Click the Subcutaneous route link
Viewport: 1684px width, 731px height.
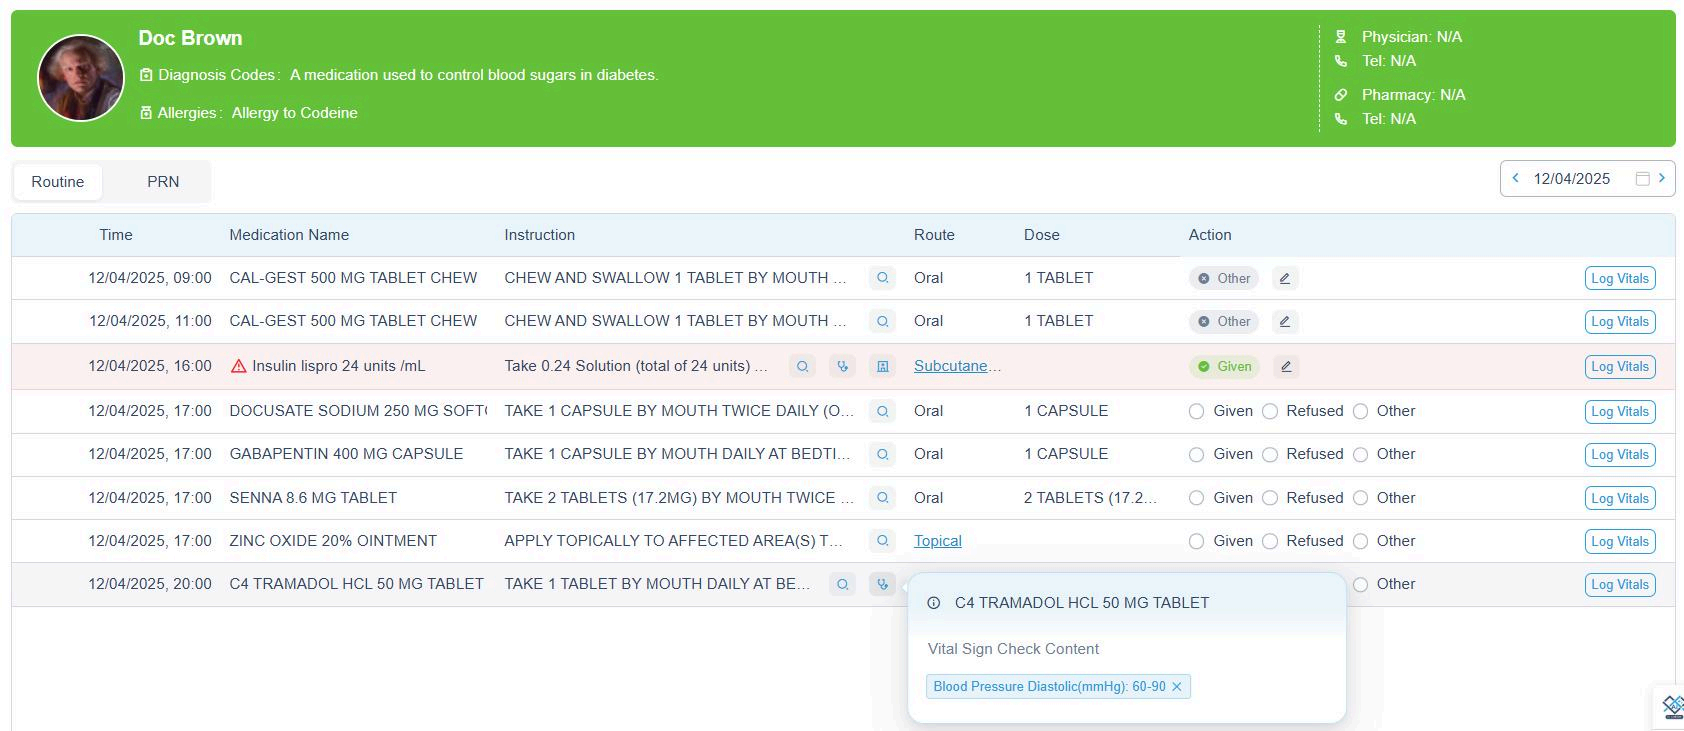[x=956, y=366]
